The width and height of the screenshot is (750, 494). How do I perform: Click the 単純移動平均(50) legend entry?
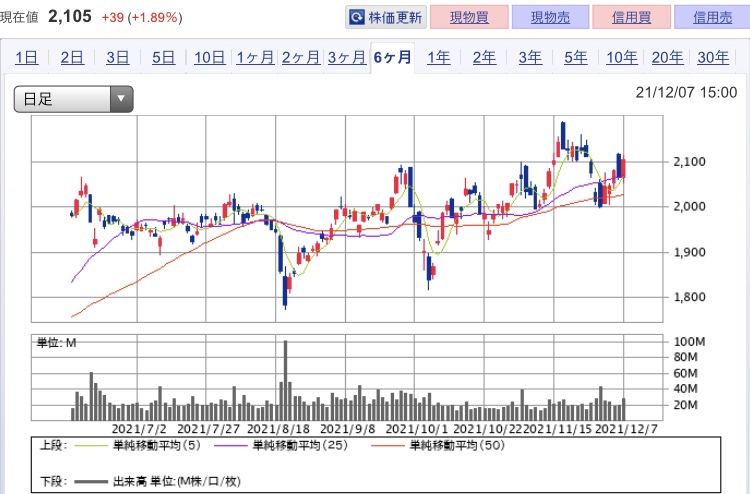pyautogui.click(x=457, y=446)
